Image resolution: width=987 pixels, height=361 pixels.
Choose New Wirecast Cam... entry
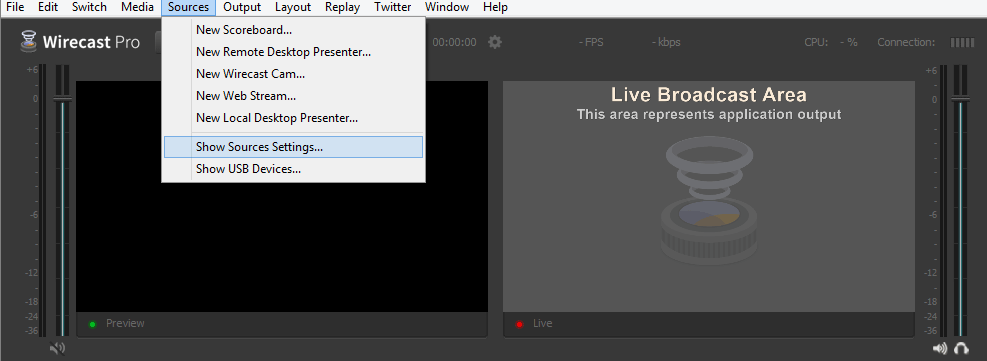point(293,74)
